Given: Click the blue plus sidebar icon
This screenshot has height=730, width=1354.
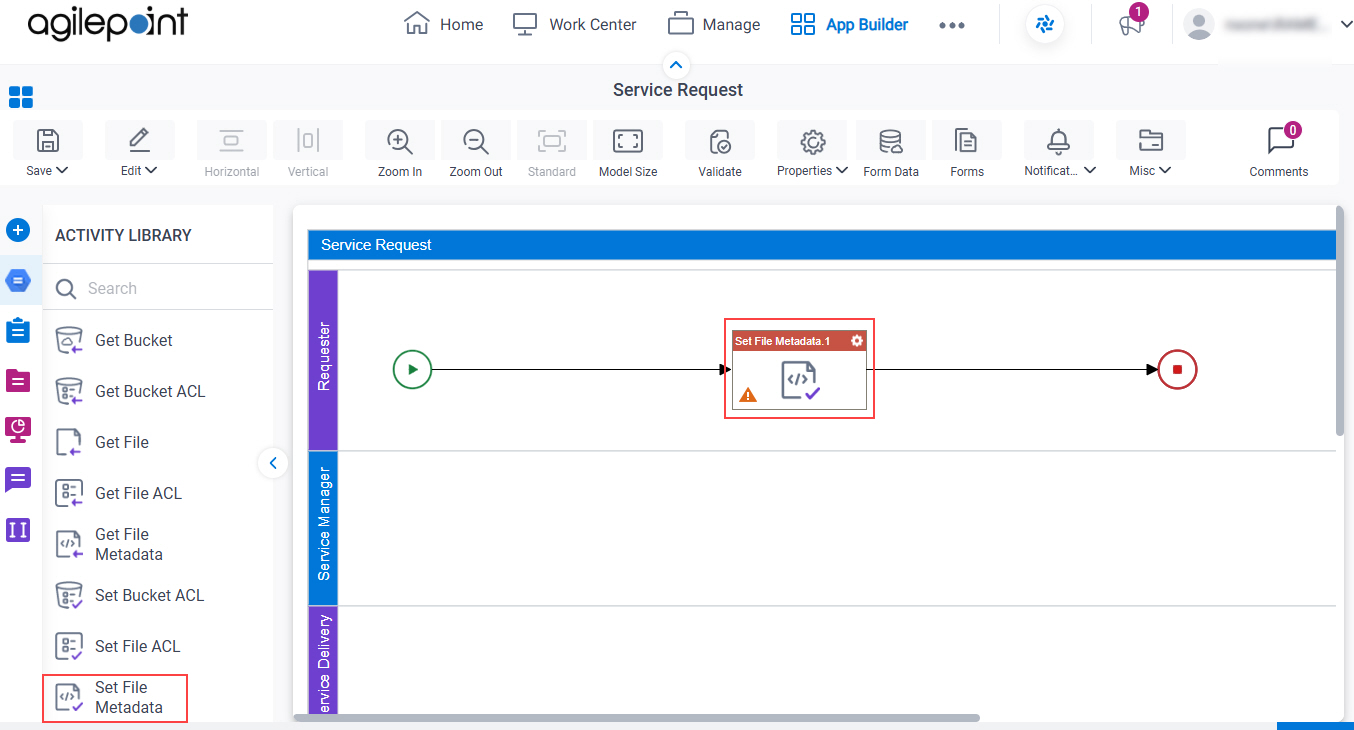Looking at the screenshot, I should [x=18, y=230].
